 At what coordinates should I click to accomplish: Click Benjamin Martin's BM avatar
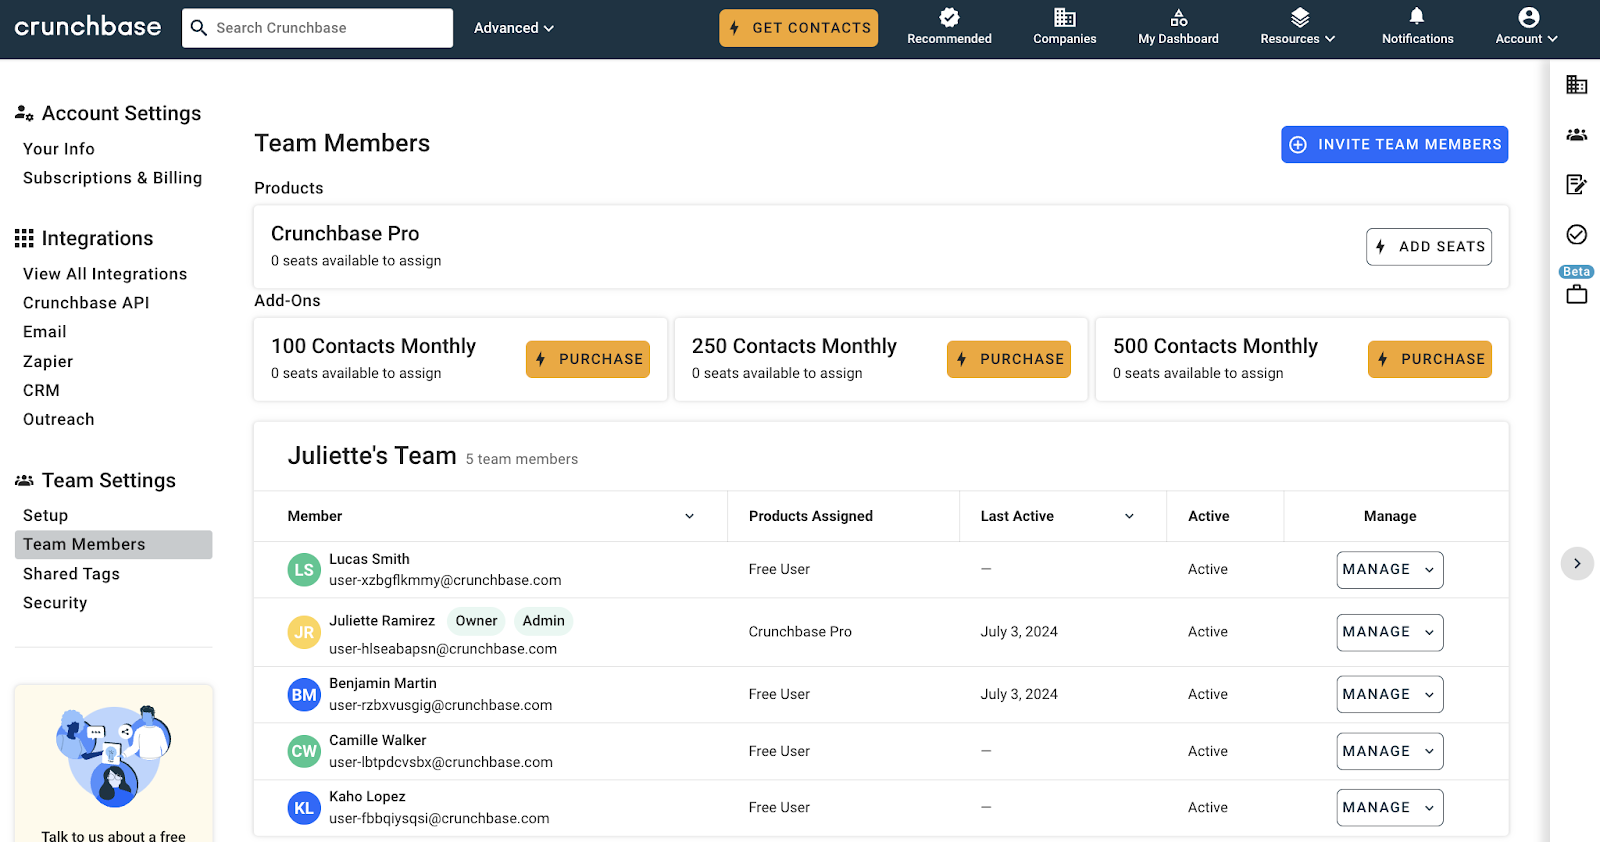pos(304,695)
